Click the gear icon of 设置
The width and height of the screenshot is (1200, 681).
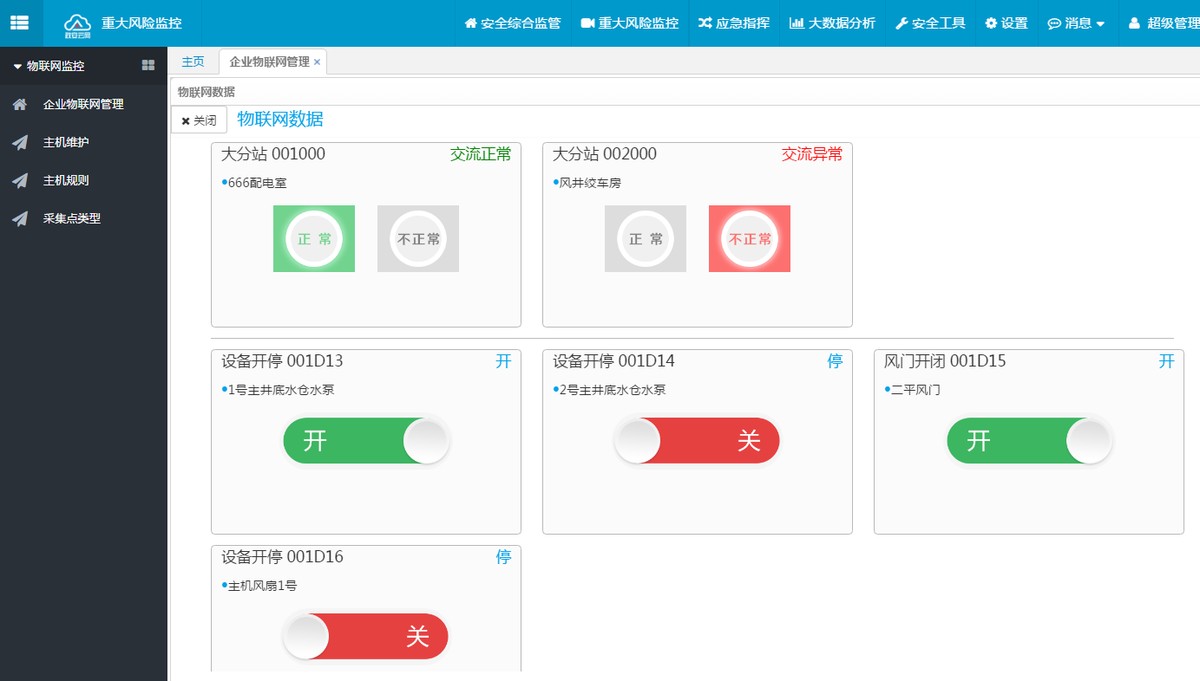(x=991, y=23)
